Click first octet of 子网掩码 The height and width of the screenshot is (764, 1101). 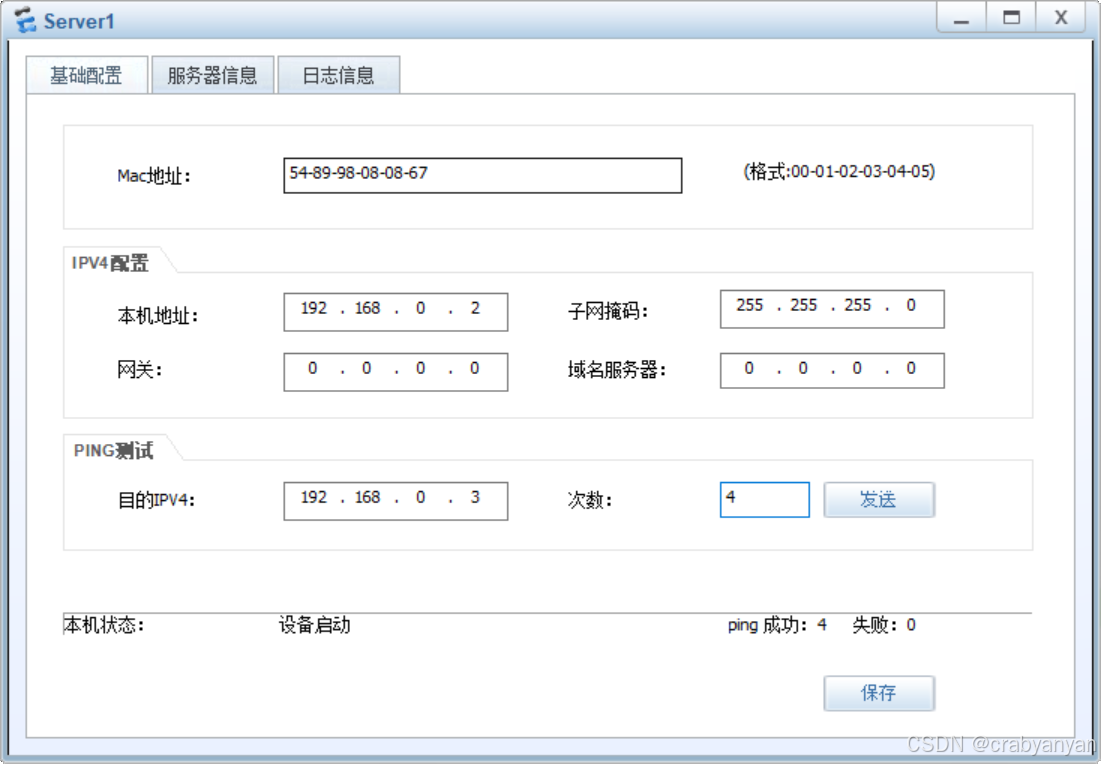(750, 307)
